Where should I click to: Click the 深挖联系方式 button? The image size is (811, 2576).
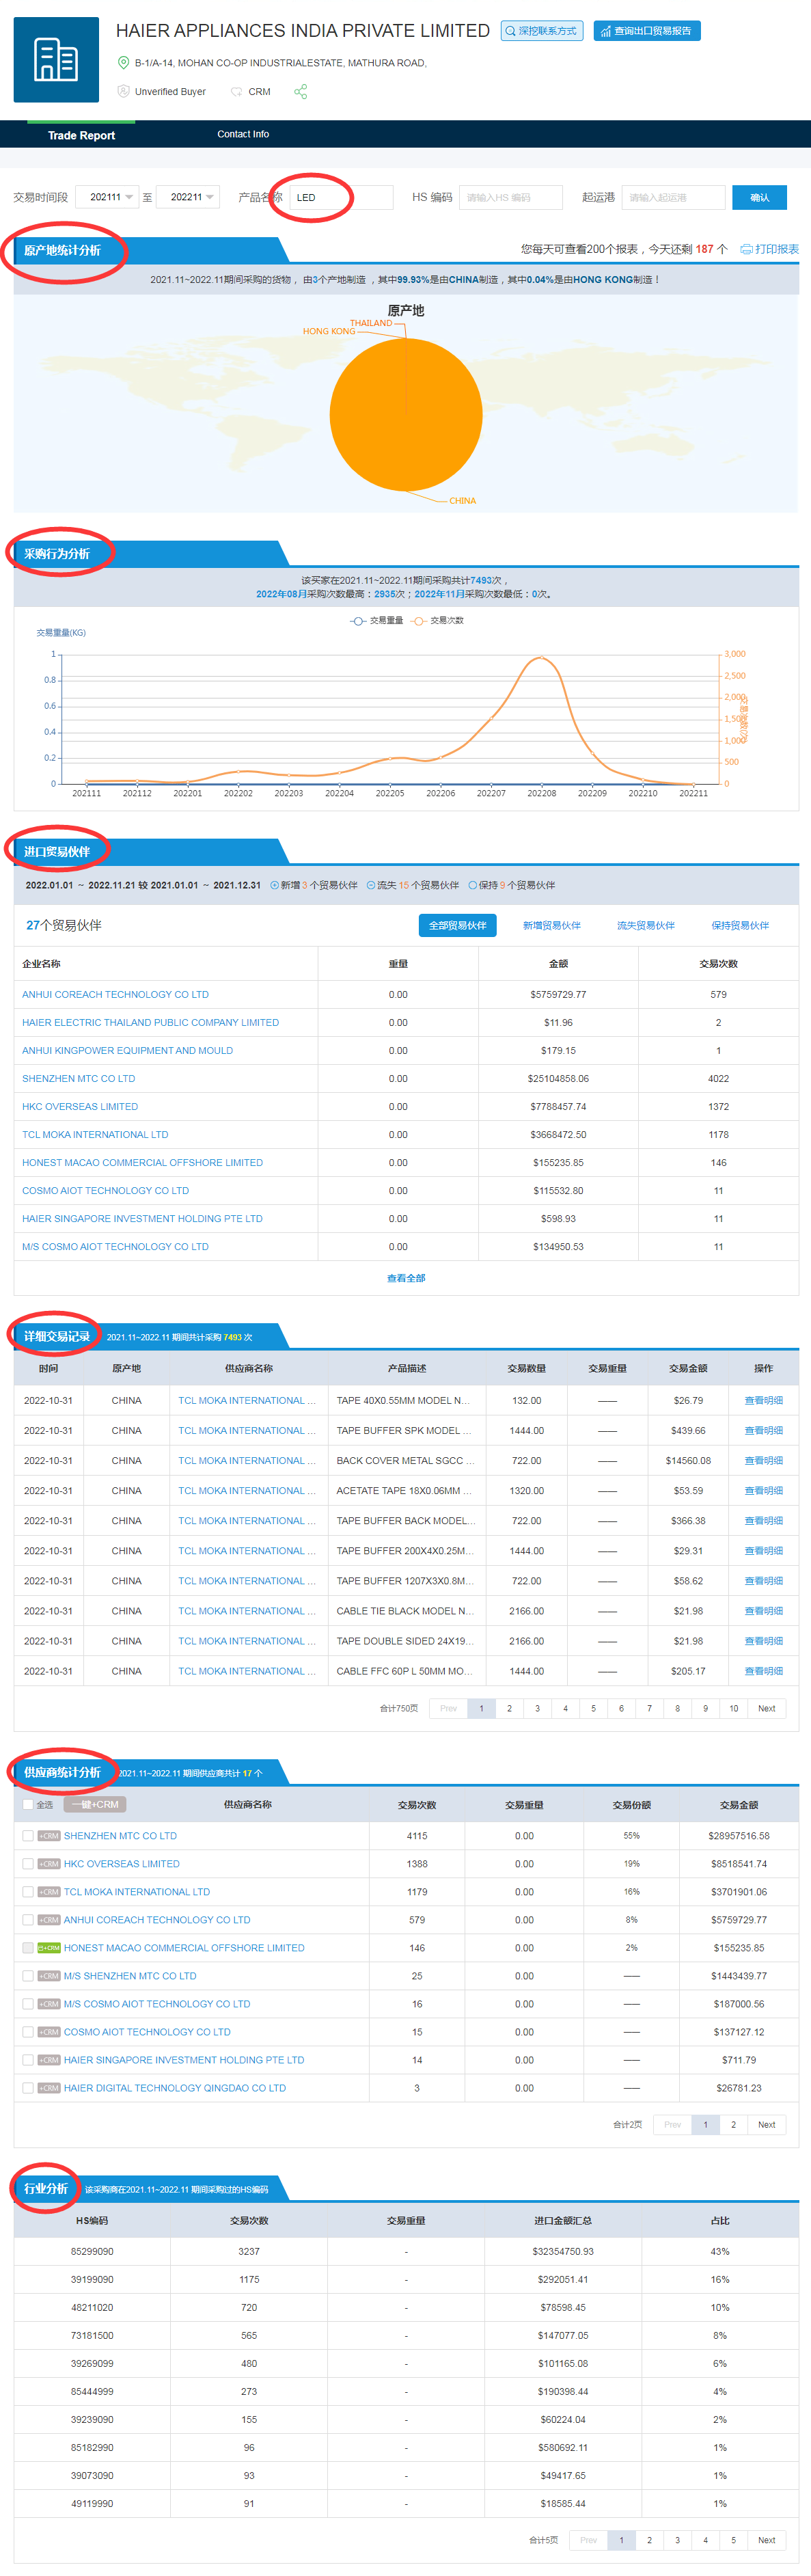pos(542,31)
